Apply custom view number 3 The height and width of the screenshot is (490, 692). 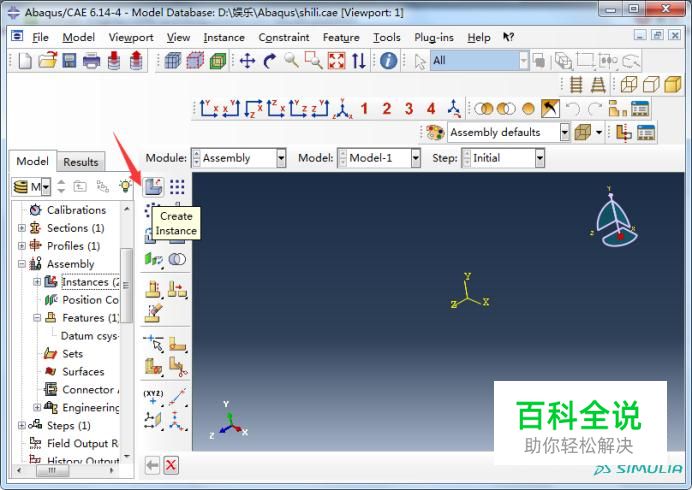pos(409,109)
